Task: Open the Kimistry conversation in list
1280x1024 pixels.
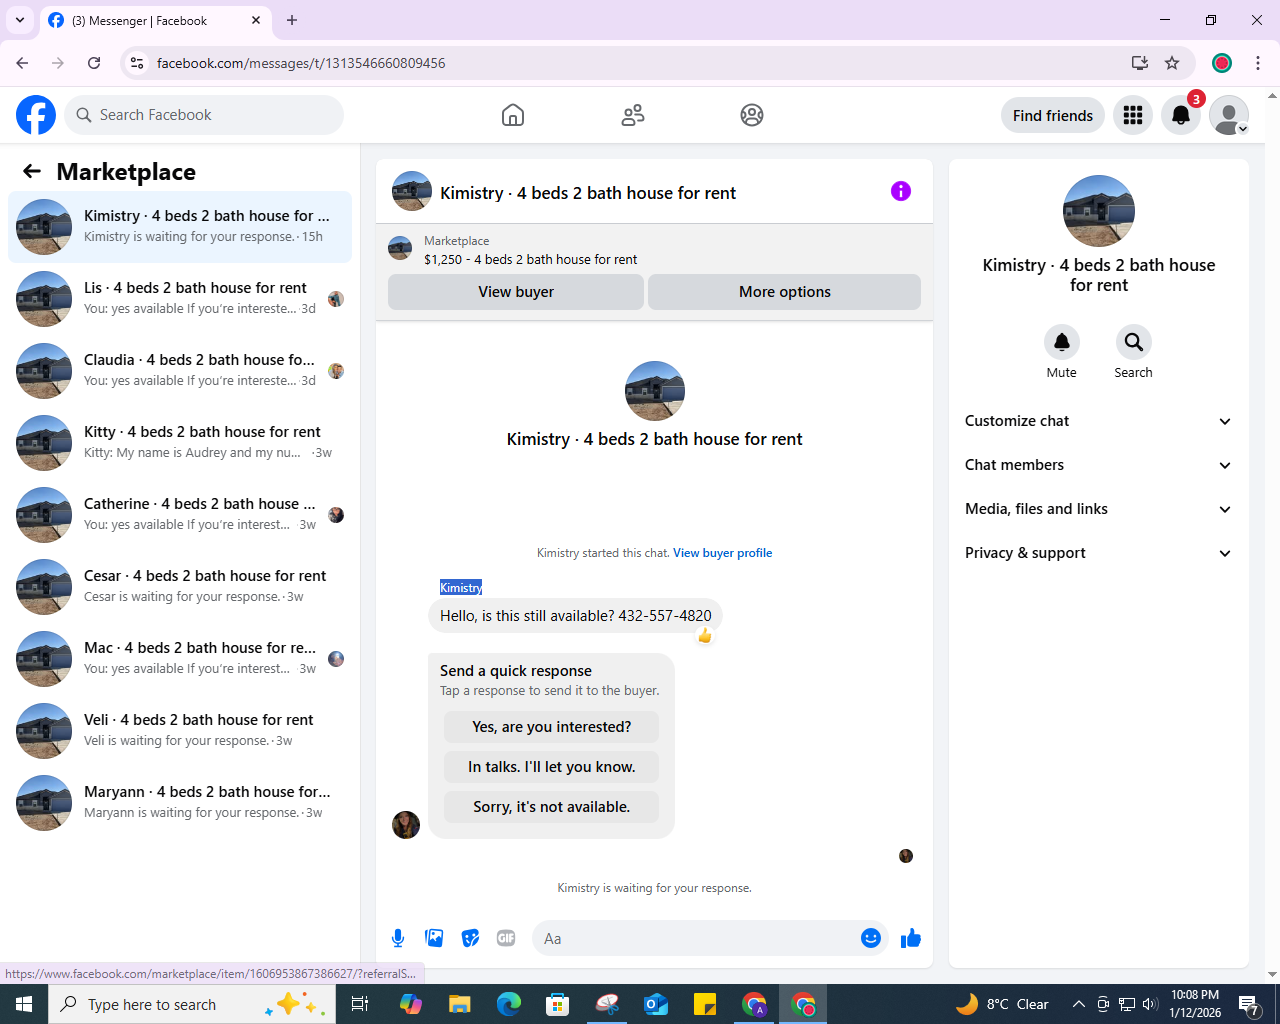Action: (180, 227)
